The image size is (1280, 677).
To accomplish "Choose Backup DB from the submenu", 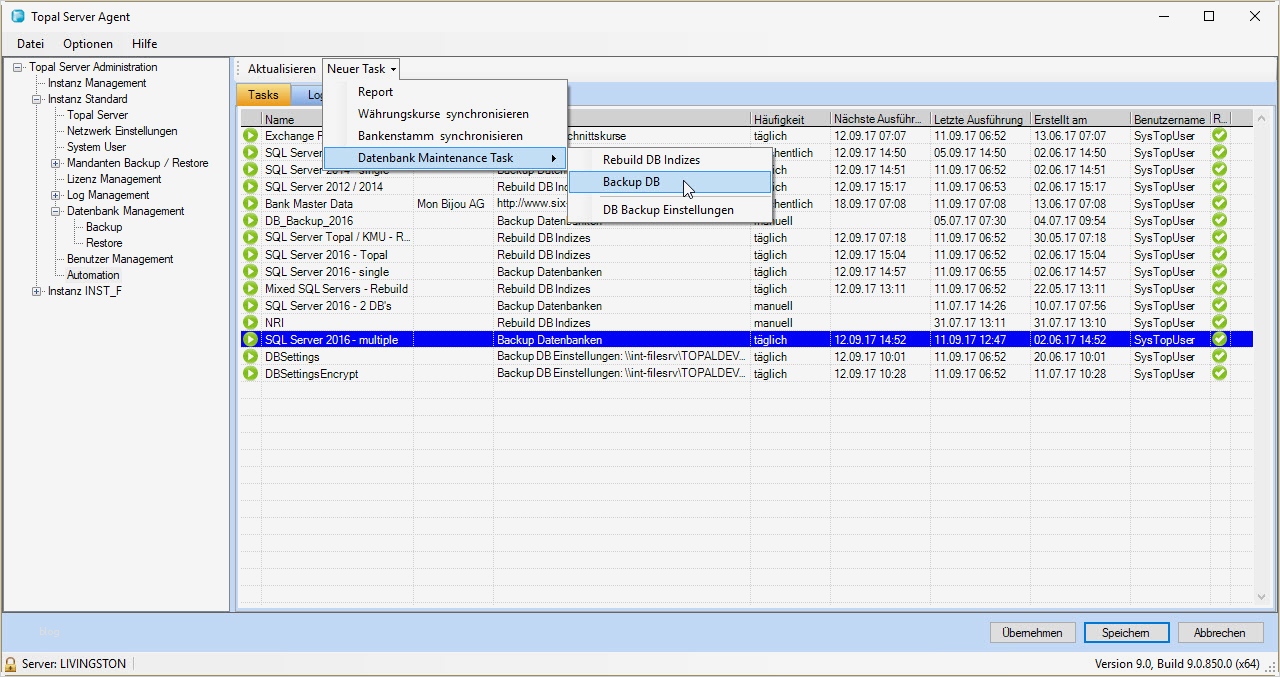I will coord(631,182).
